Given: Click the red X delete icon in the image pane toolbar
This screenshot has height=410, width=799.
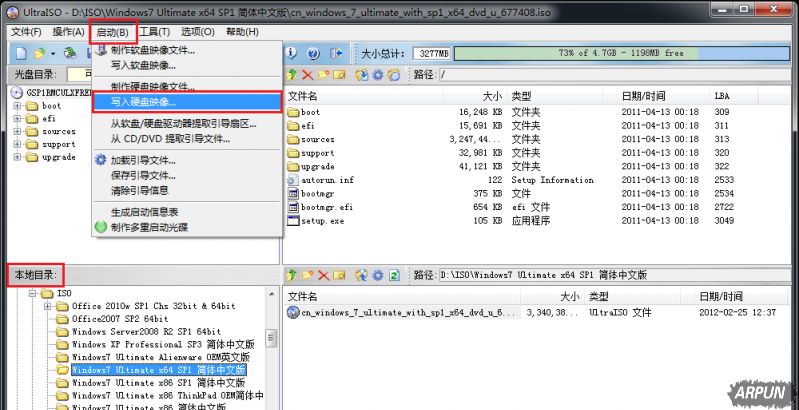Looking at the screenshot, I should click(x=307, y=75).
